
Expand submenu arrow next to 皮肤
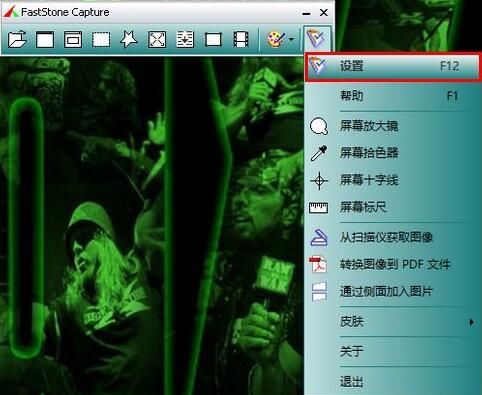click(x=471, y=322)
